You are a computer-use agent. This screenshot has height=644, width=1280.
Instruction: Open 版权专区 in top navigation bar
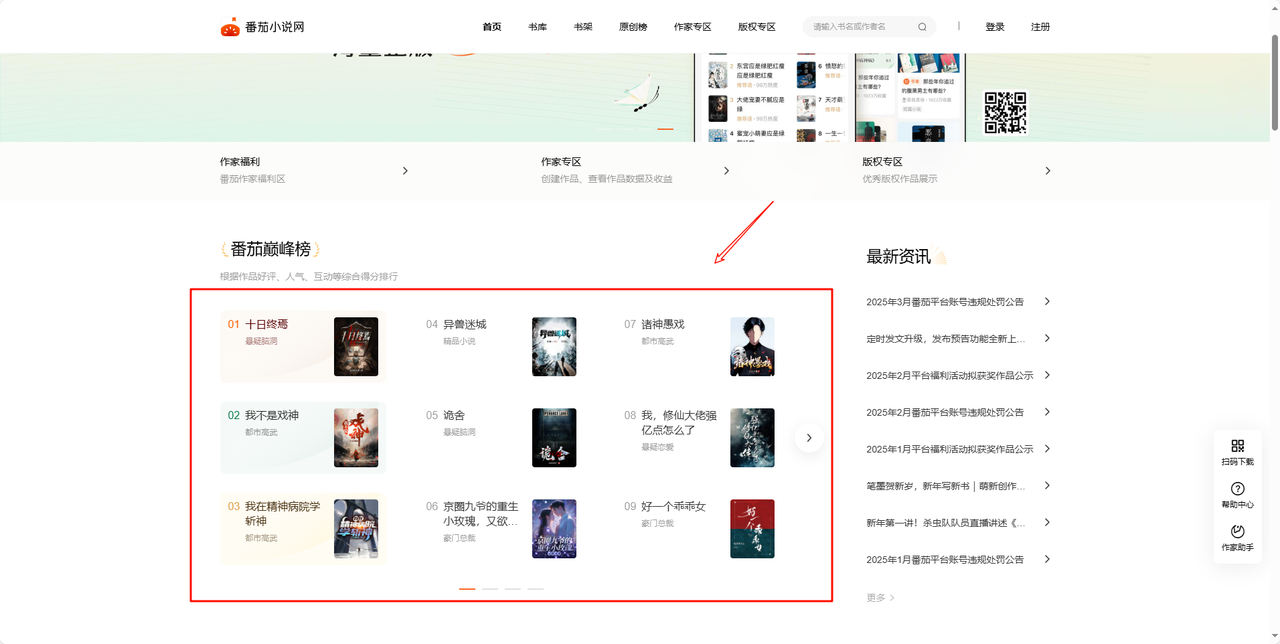point(757,27)
